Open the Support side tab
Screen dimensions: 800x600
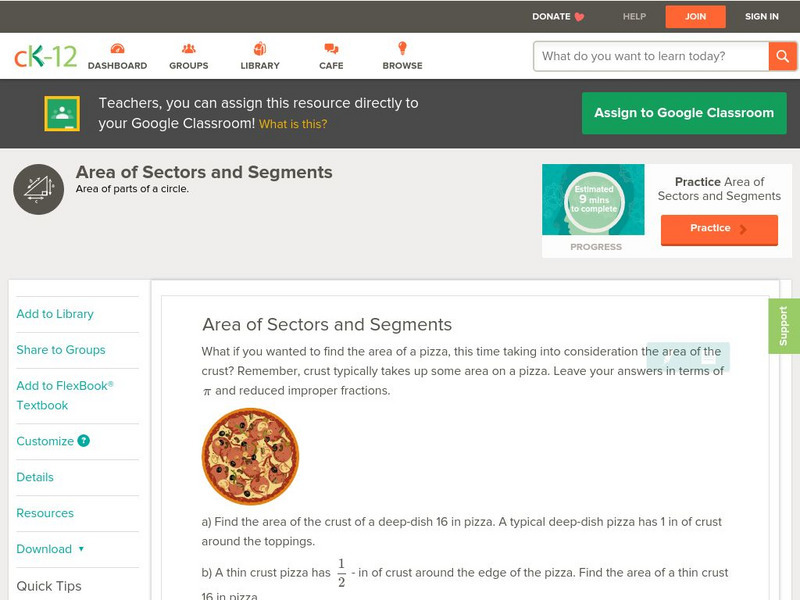[784, 326]
